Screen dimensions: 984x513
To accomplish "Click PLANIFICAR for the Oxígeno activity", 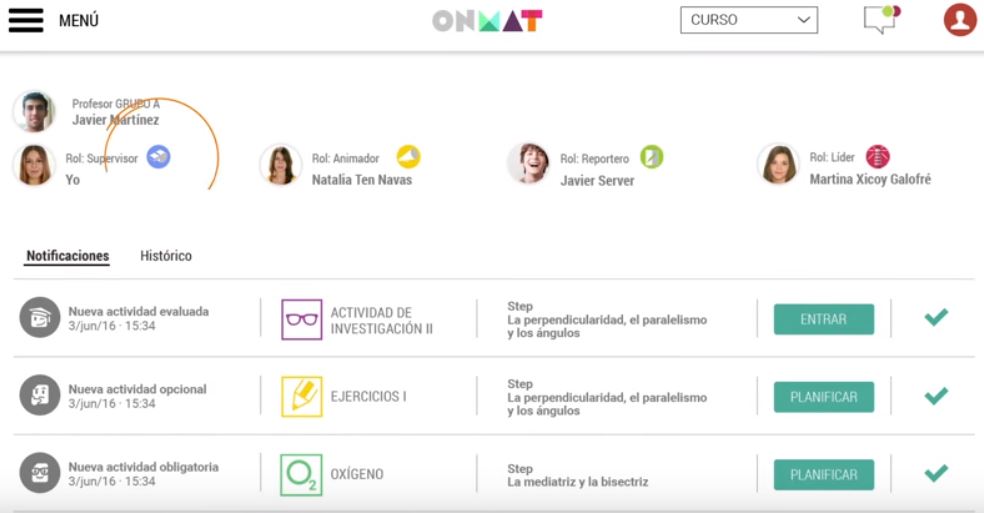I will 823,475.
